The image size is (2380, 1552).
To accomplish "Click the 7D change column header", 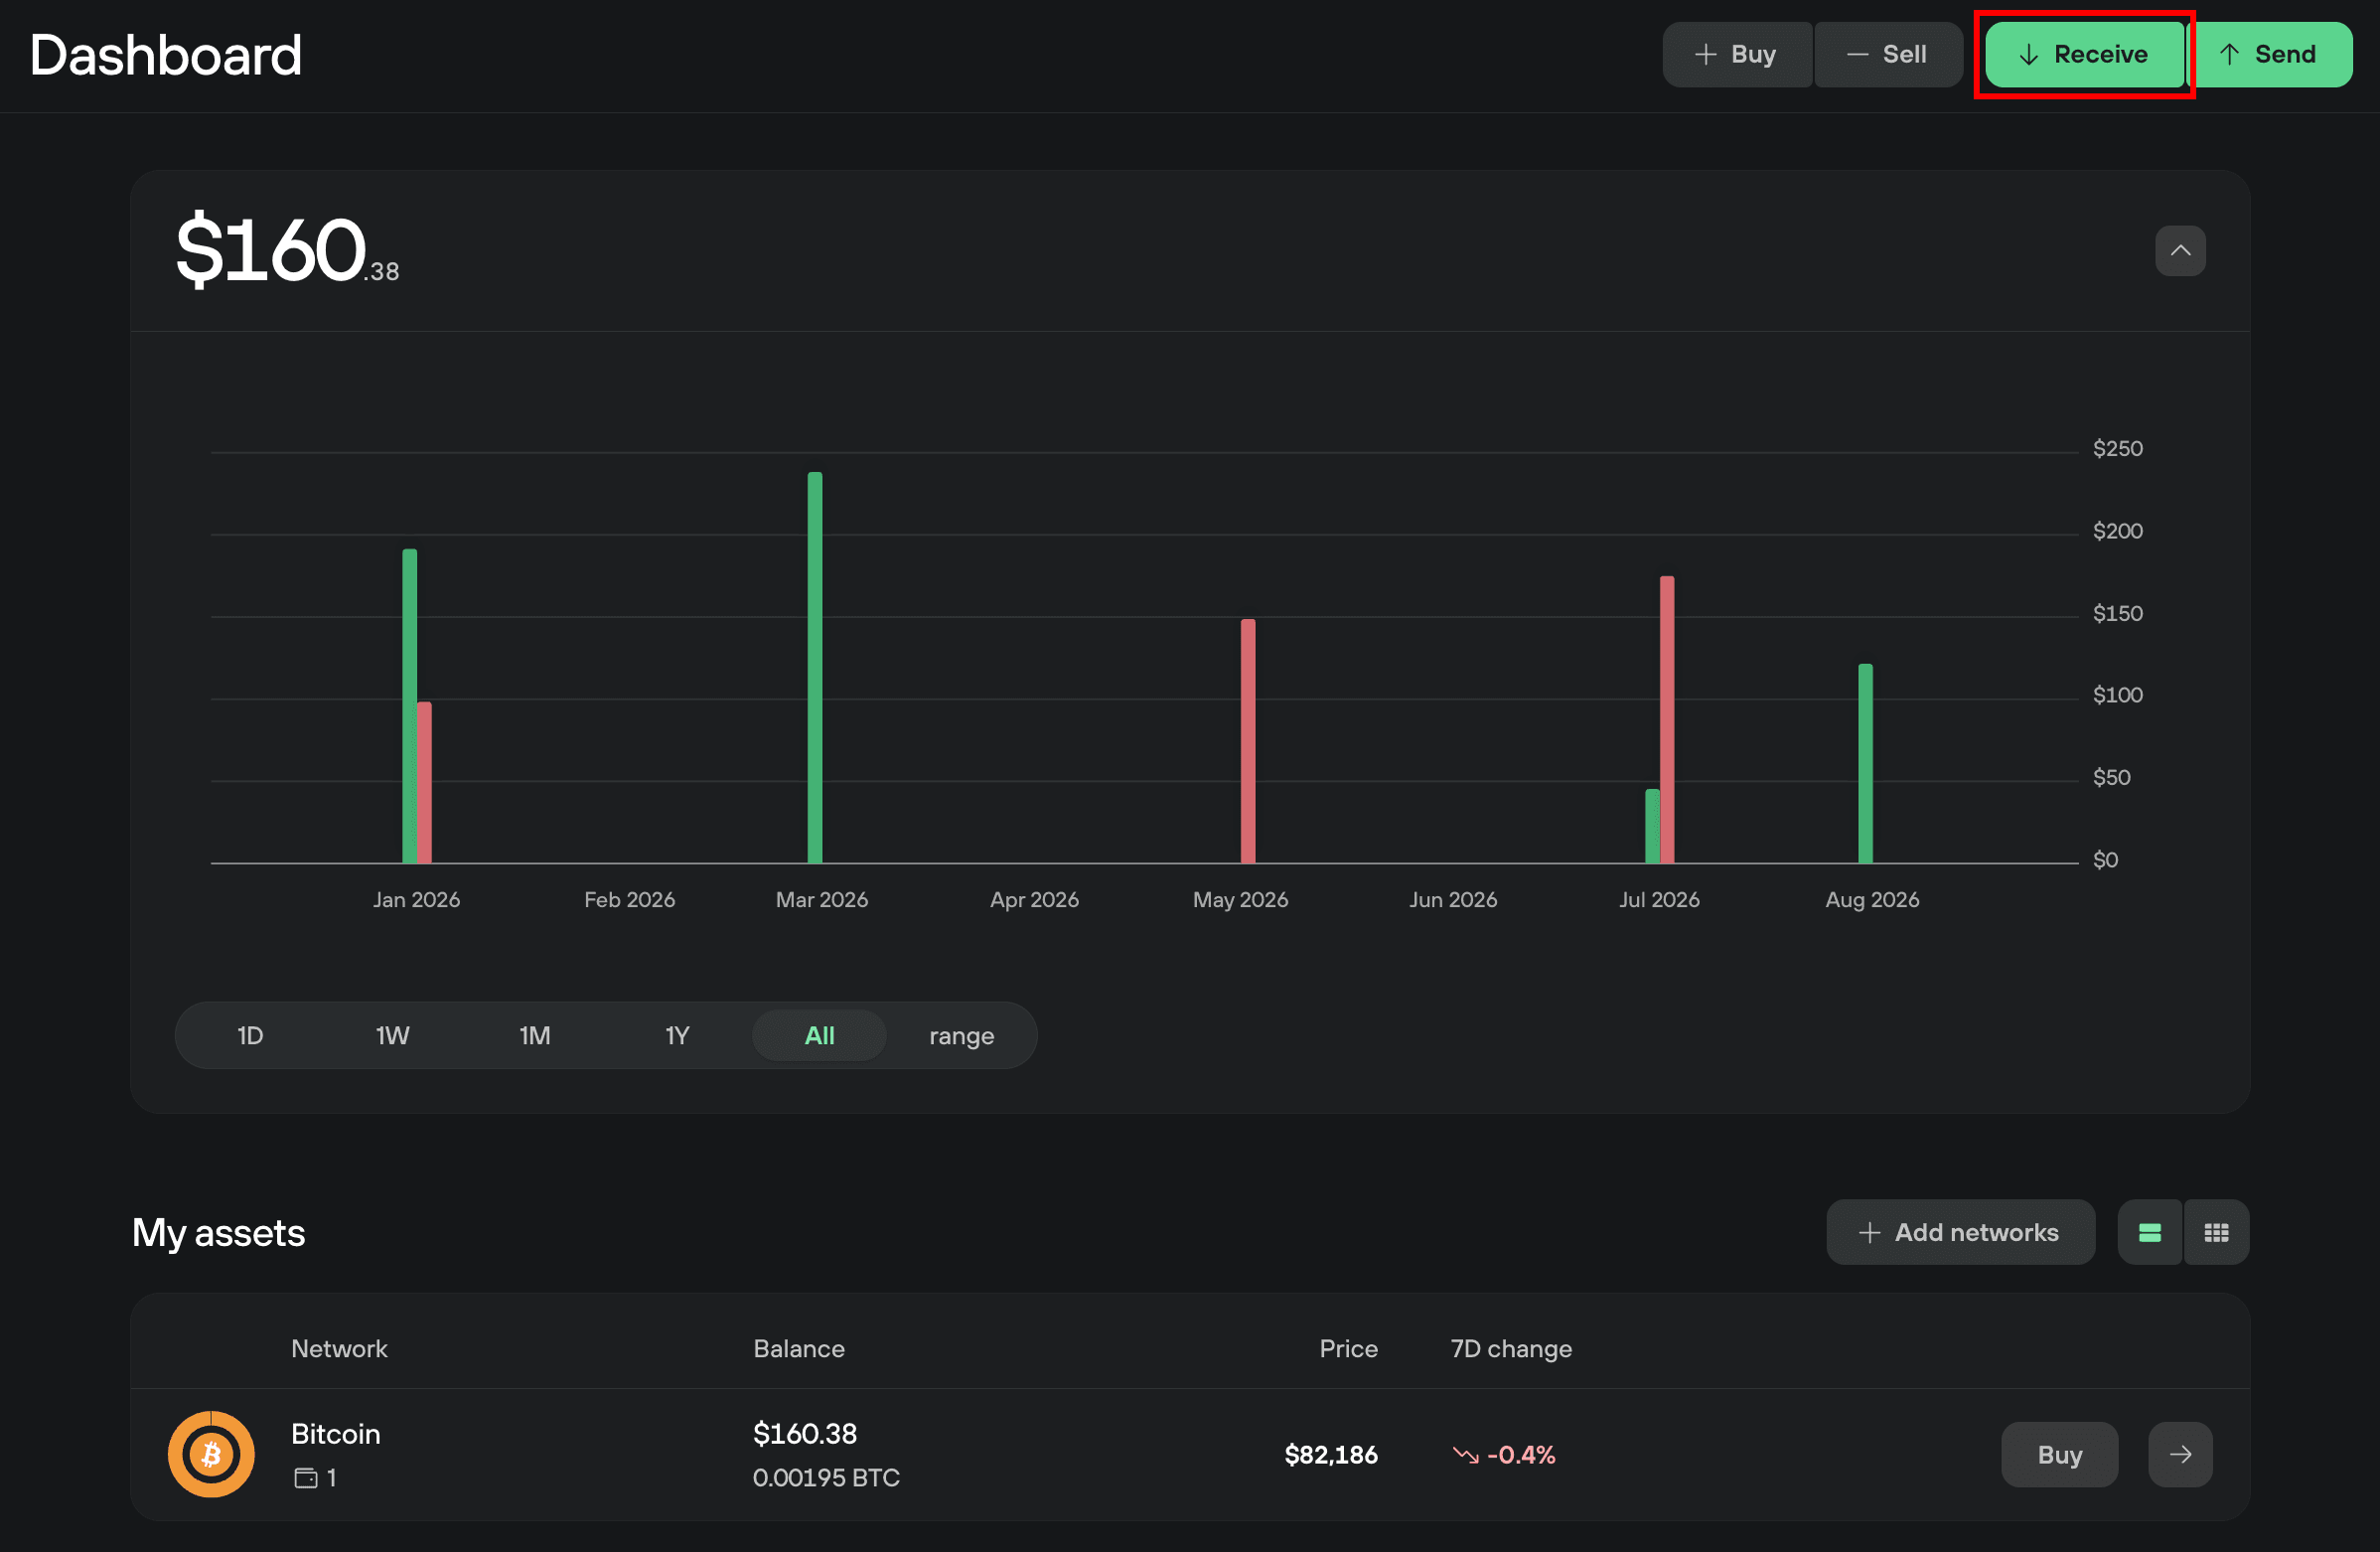I will pyautogui.click(x=1511, y=1348).
